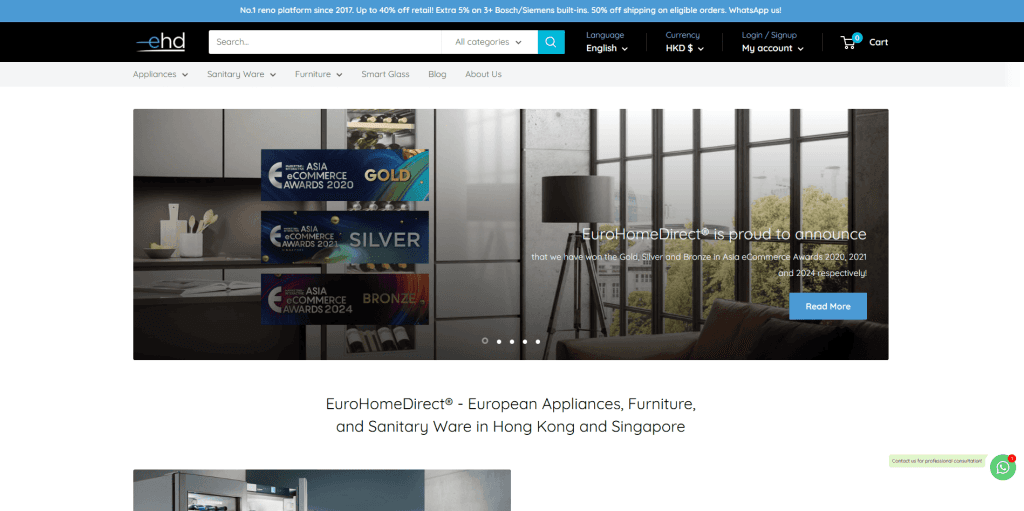Select the fifth carousel slide dot
This screenshot has width=1024, height=511.
coord(538,342)
